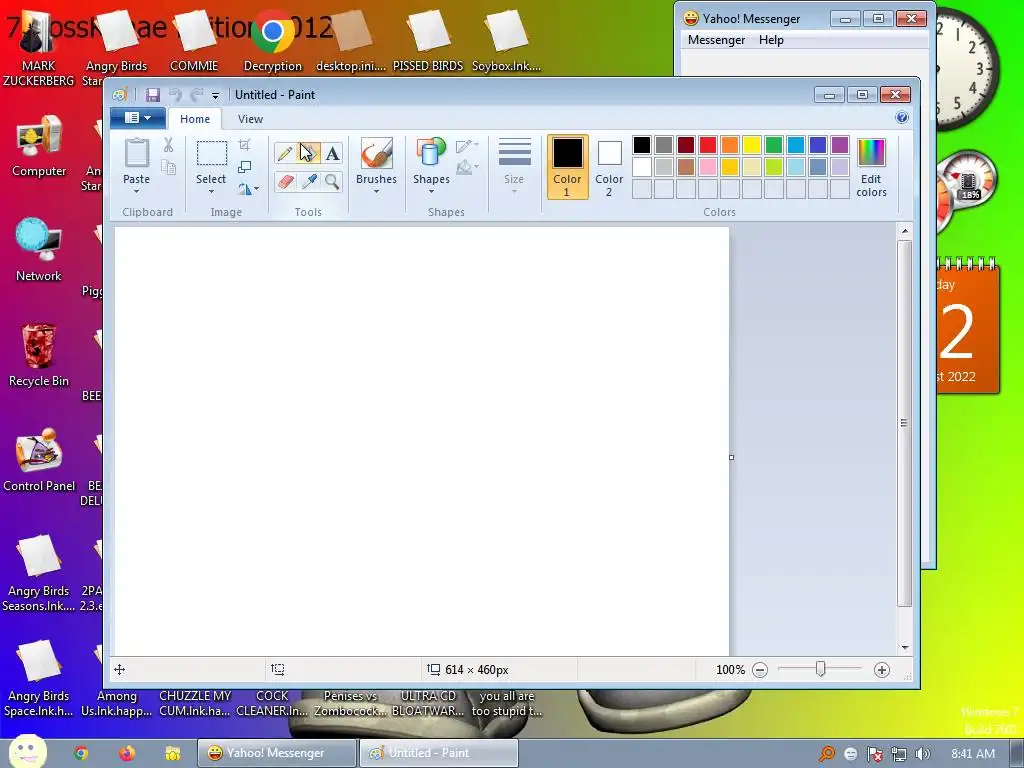Open Recycle Bin desktop icon
This screenshot has width=1024, height=768.
click(x=39, y=356)
